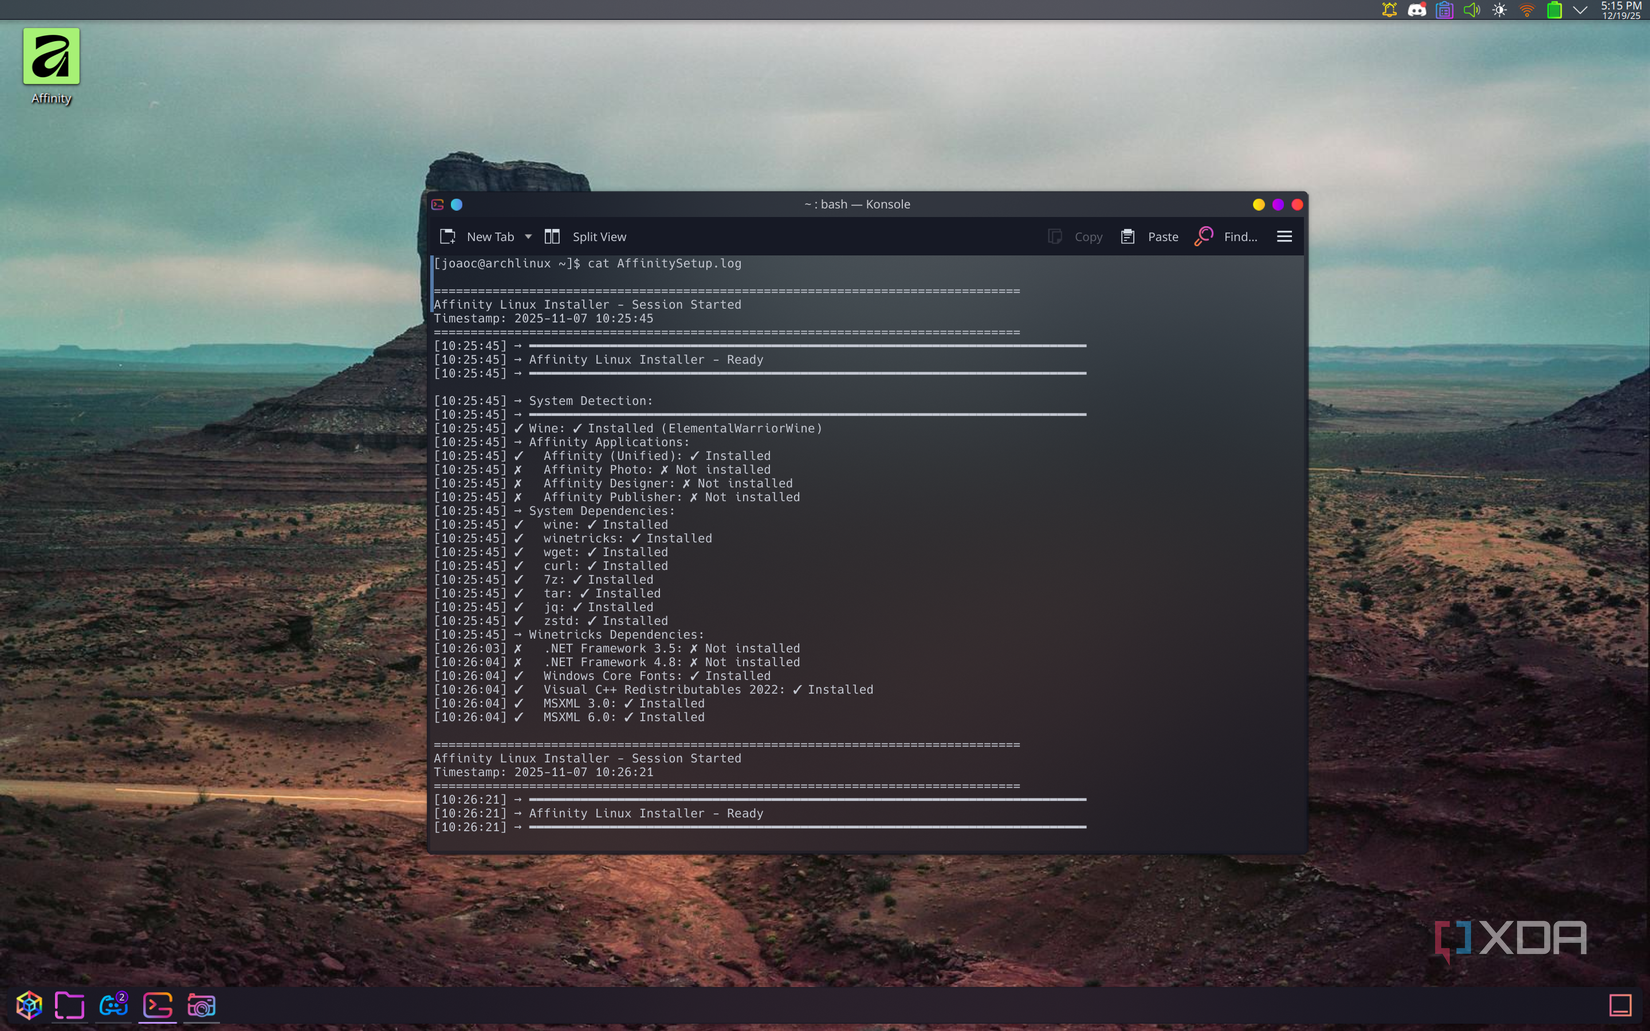Expand the New Tab dropdown arrow
The image size is (1650, 1031).
(x=528, y=237)
